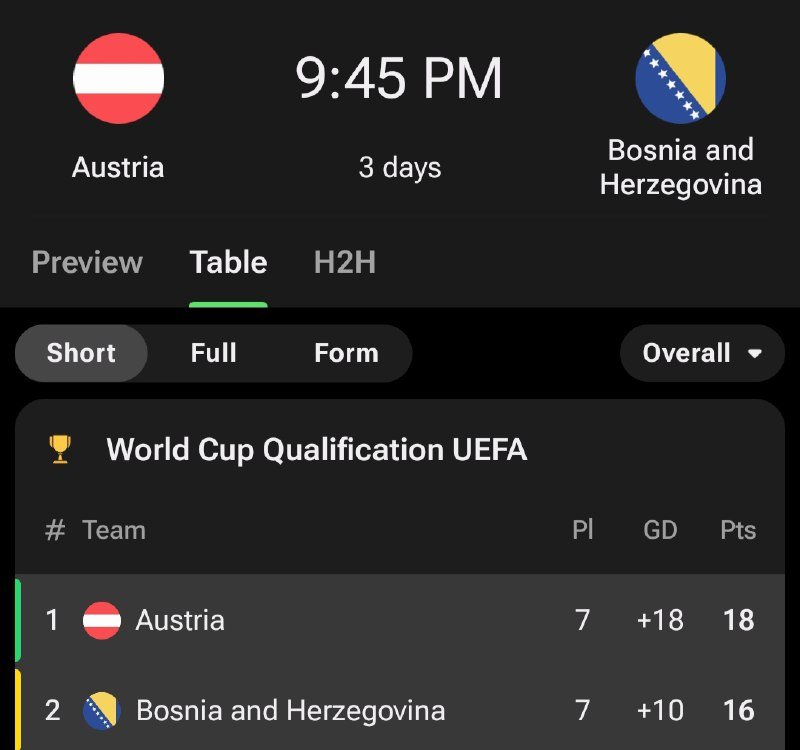Select the Table tab
Viewport: 800px width, 750px height.
coord(228,263)
